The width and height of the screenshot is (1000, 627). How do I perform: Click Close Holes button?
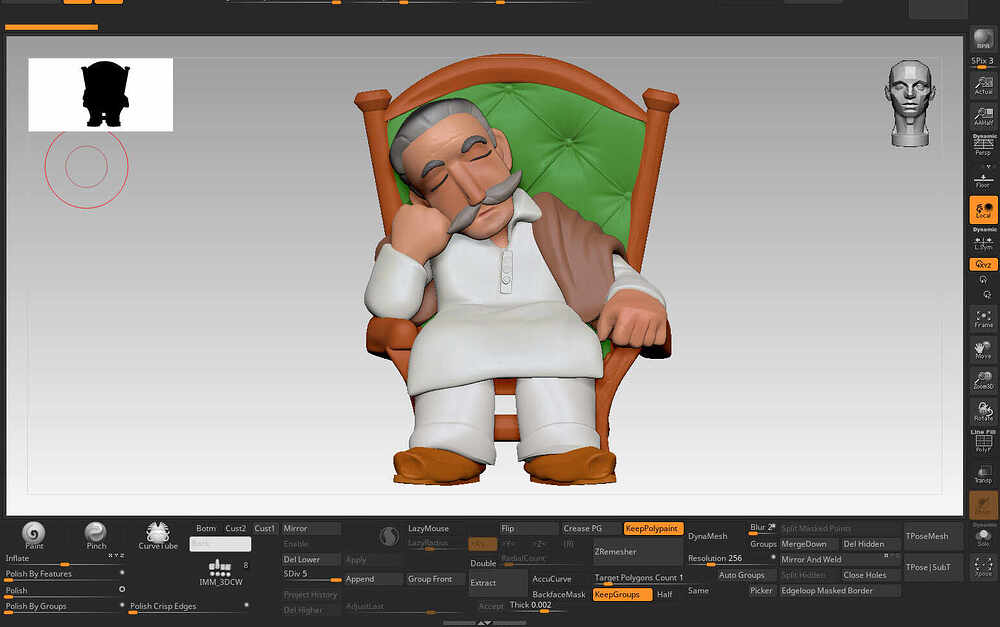point(871,575)
